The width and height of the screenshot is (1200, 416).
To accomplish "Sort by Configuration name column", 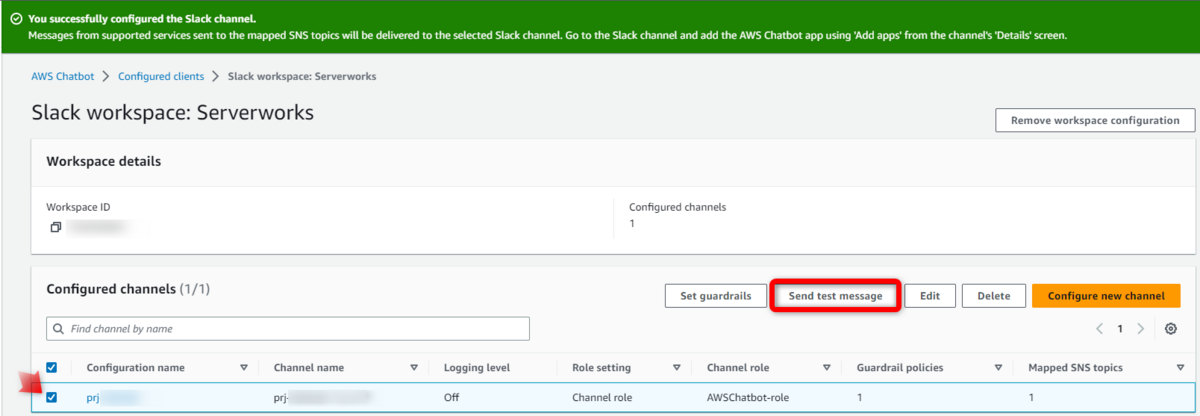I will [x=244, y=367].
